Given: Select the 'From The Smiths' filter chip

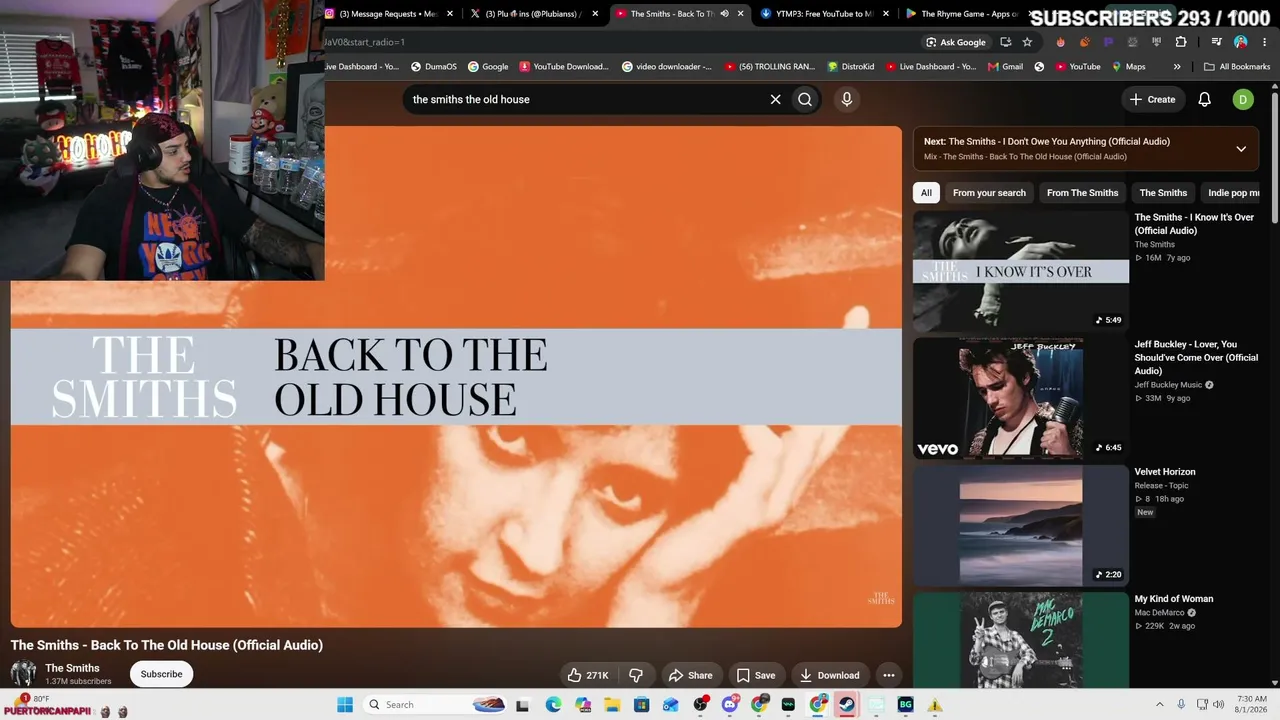Looking at the screenshot, I should [1082, 193].
